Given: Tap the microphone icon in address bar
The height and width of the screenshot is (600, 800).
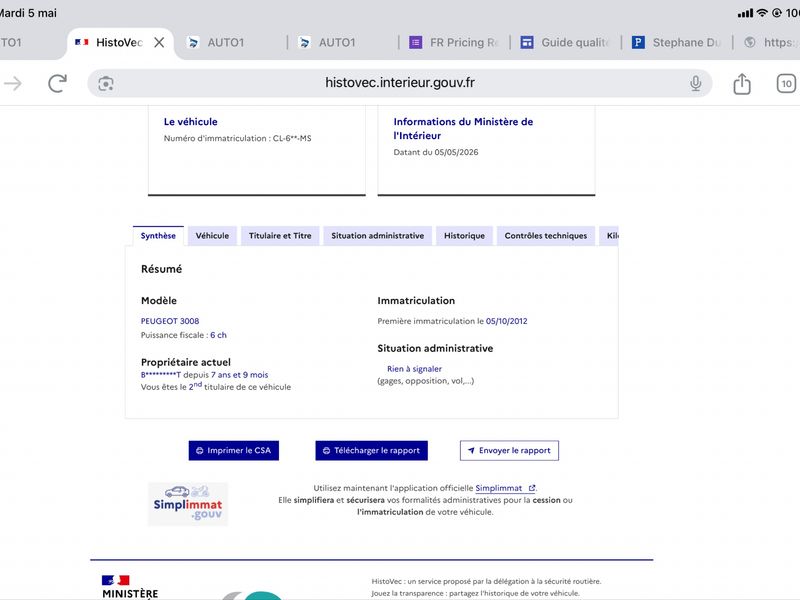Looking at the screenshot, I should [695, 83].
